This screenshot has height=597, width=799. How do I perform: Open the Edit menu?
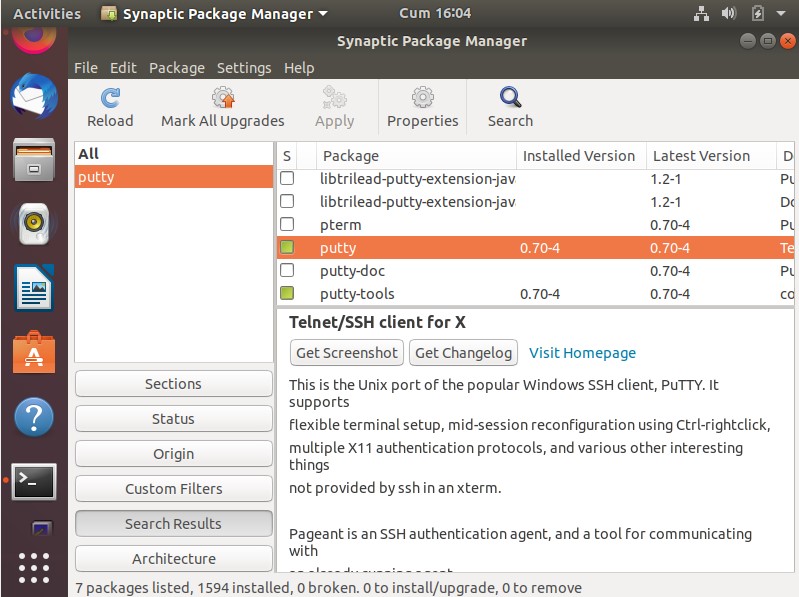pos(123,68)
